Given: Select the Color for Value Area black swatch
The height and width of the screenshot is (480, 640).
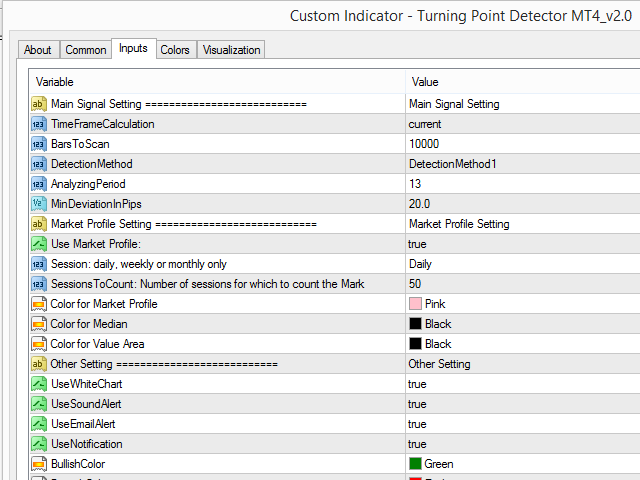Looking at the screenshot, I should click(415, 344).
